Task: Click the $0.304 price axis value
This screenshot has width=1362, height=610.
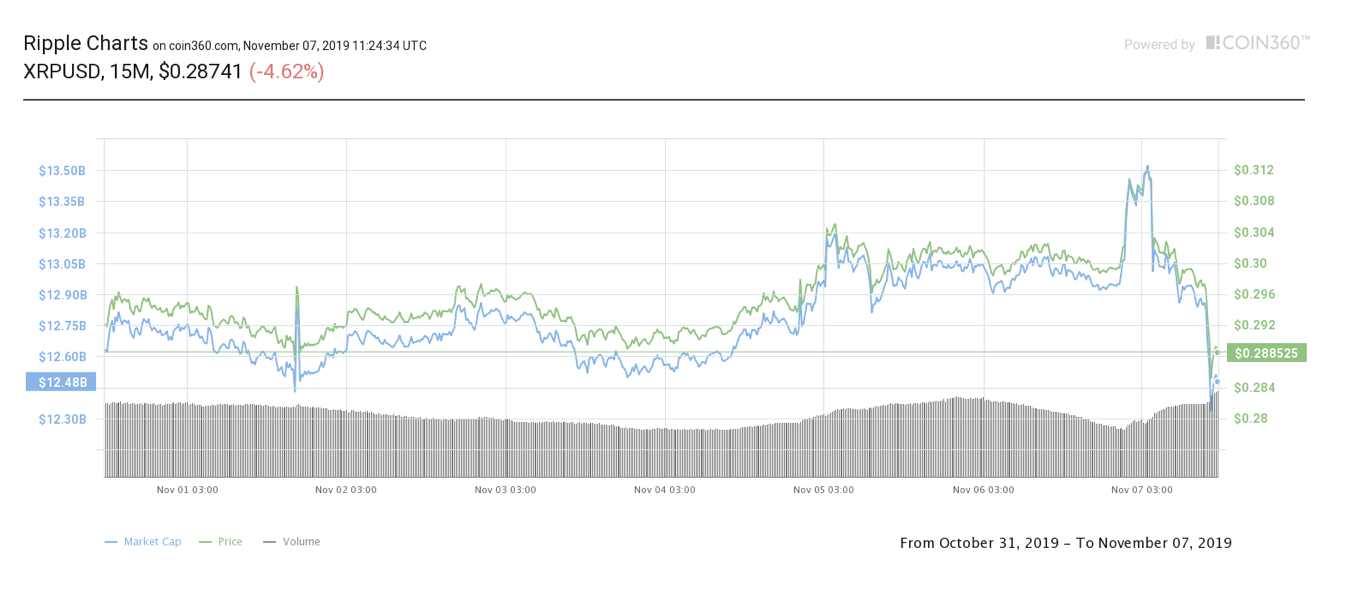Action: pyautogui.click(x=1253, y=232)
